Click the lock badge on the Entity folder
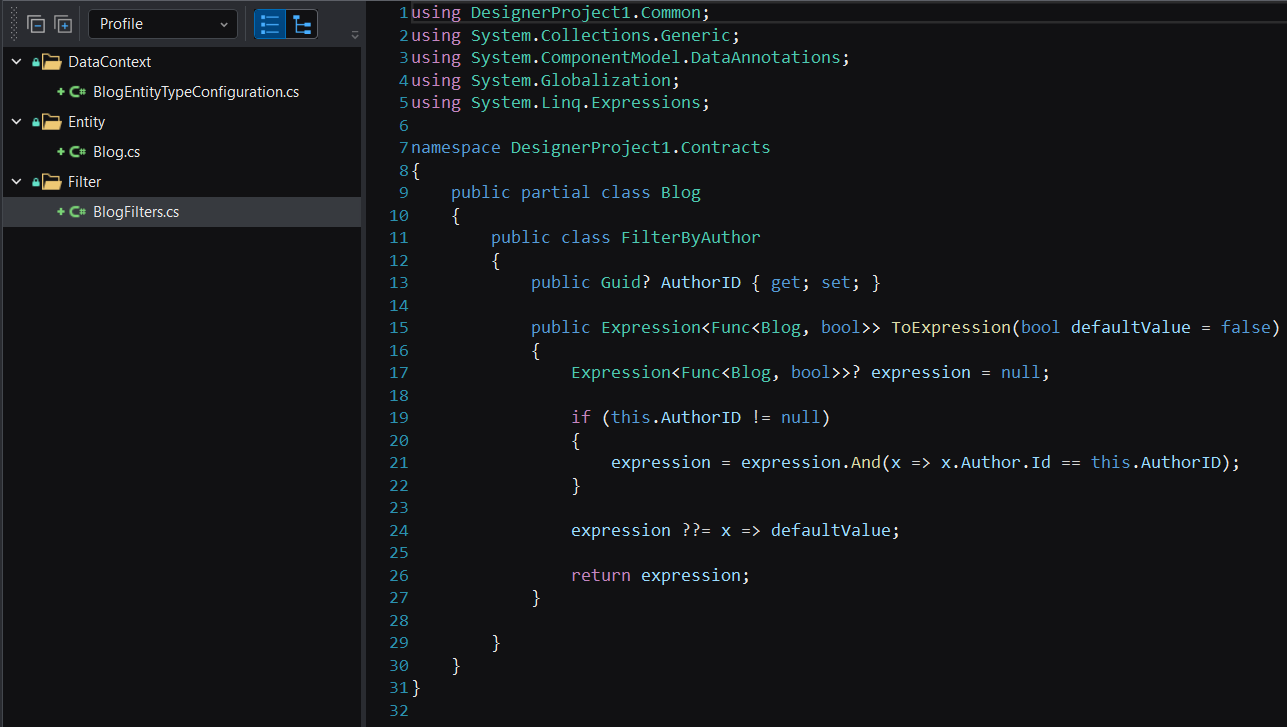Image resolution: width=1287 pixels, height=727 pixels. 36,123
